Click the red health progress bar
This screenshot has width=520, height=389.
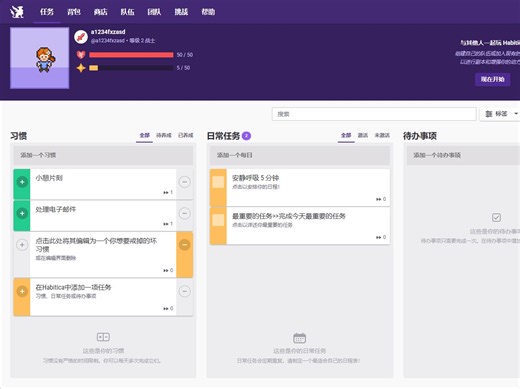click(x=131, y=55)
